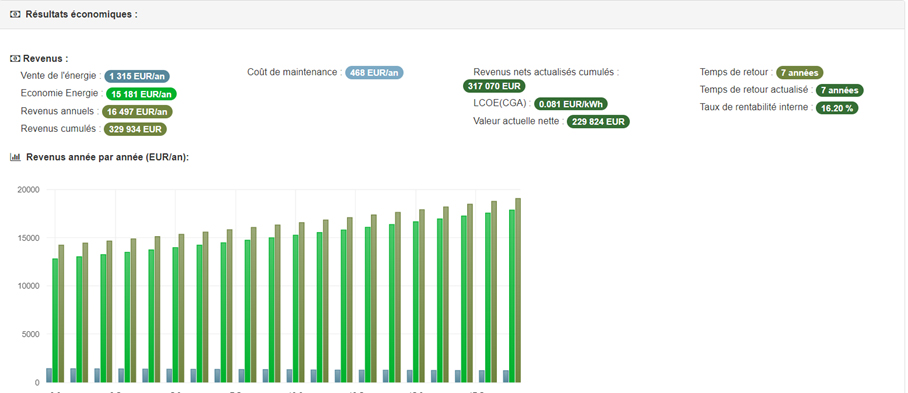Click the Temps de retour actualisé label
This screenshot has height=393, width=908.
(x=757, y=90)
